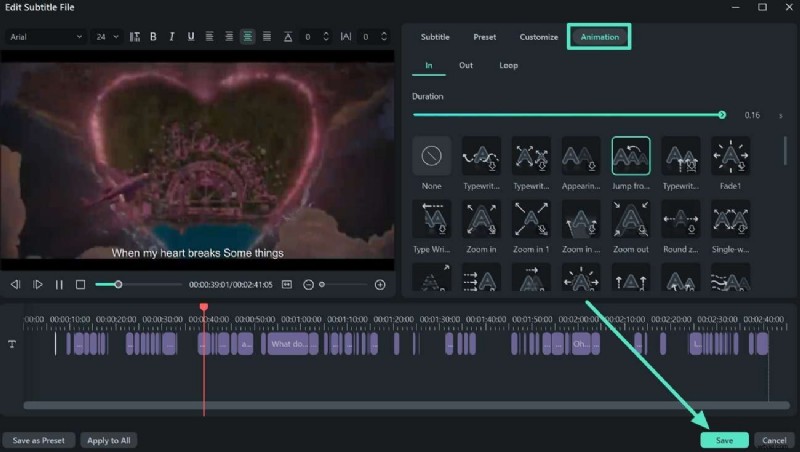Open the Arial font dropdown
800x452 pixels.
click(45, 37)
